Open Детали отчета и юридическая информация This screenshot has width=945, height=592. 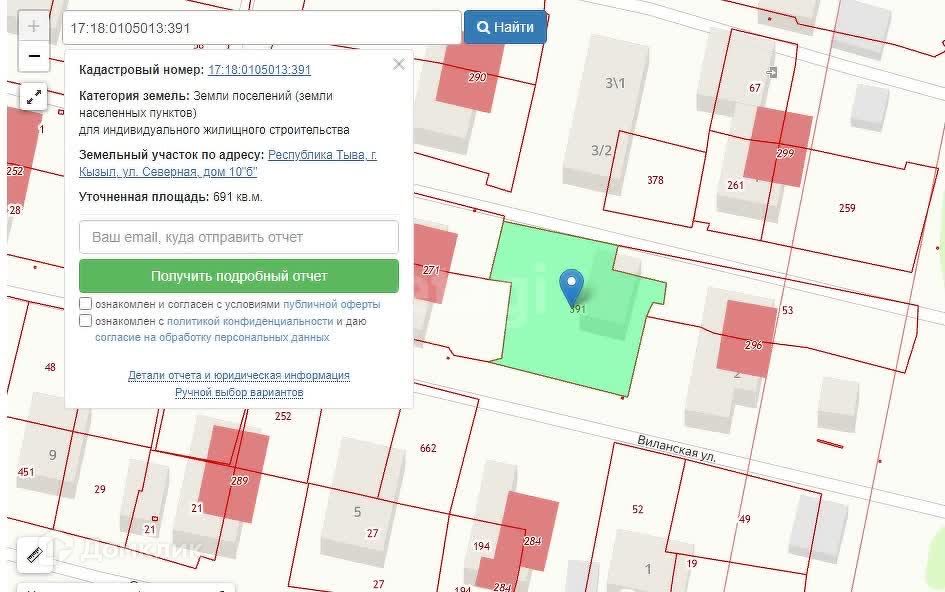tap(239, 375)
